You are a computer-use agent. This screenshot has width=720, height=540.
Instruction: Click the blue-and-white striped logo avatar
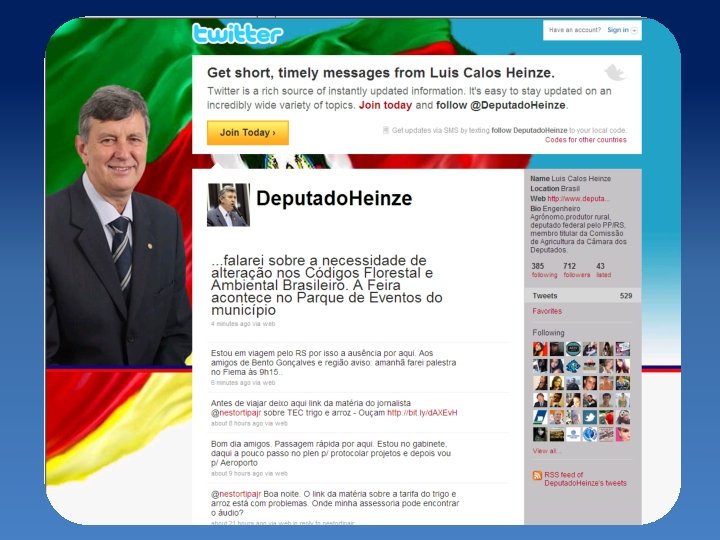pyautogui.click(x=540, y=417)
